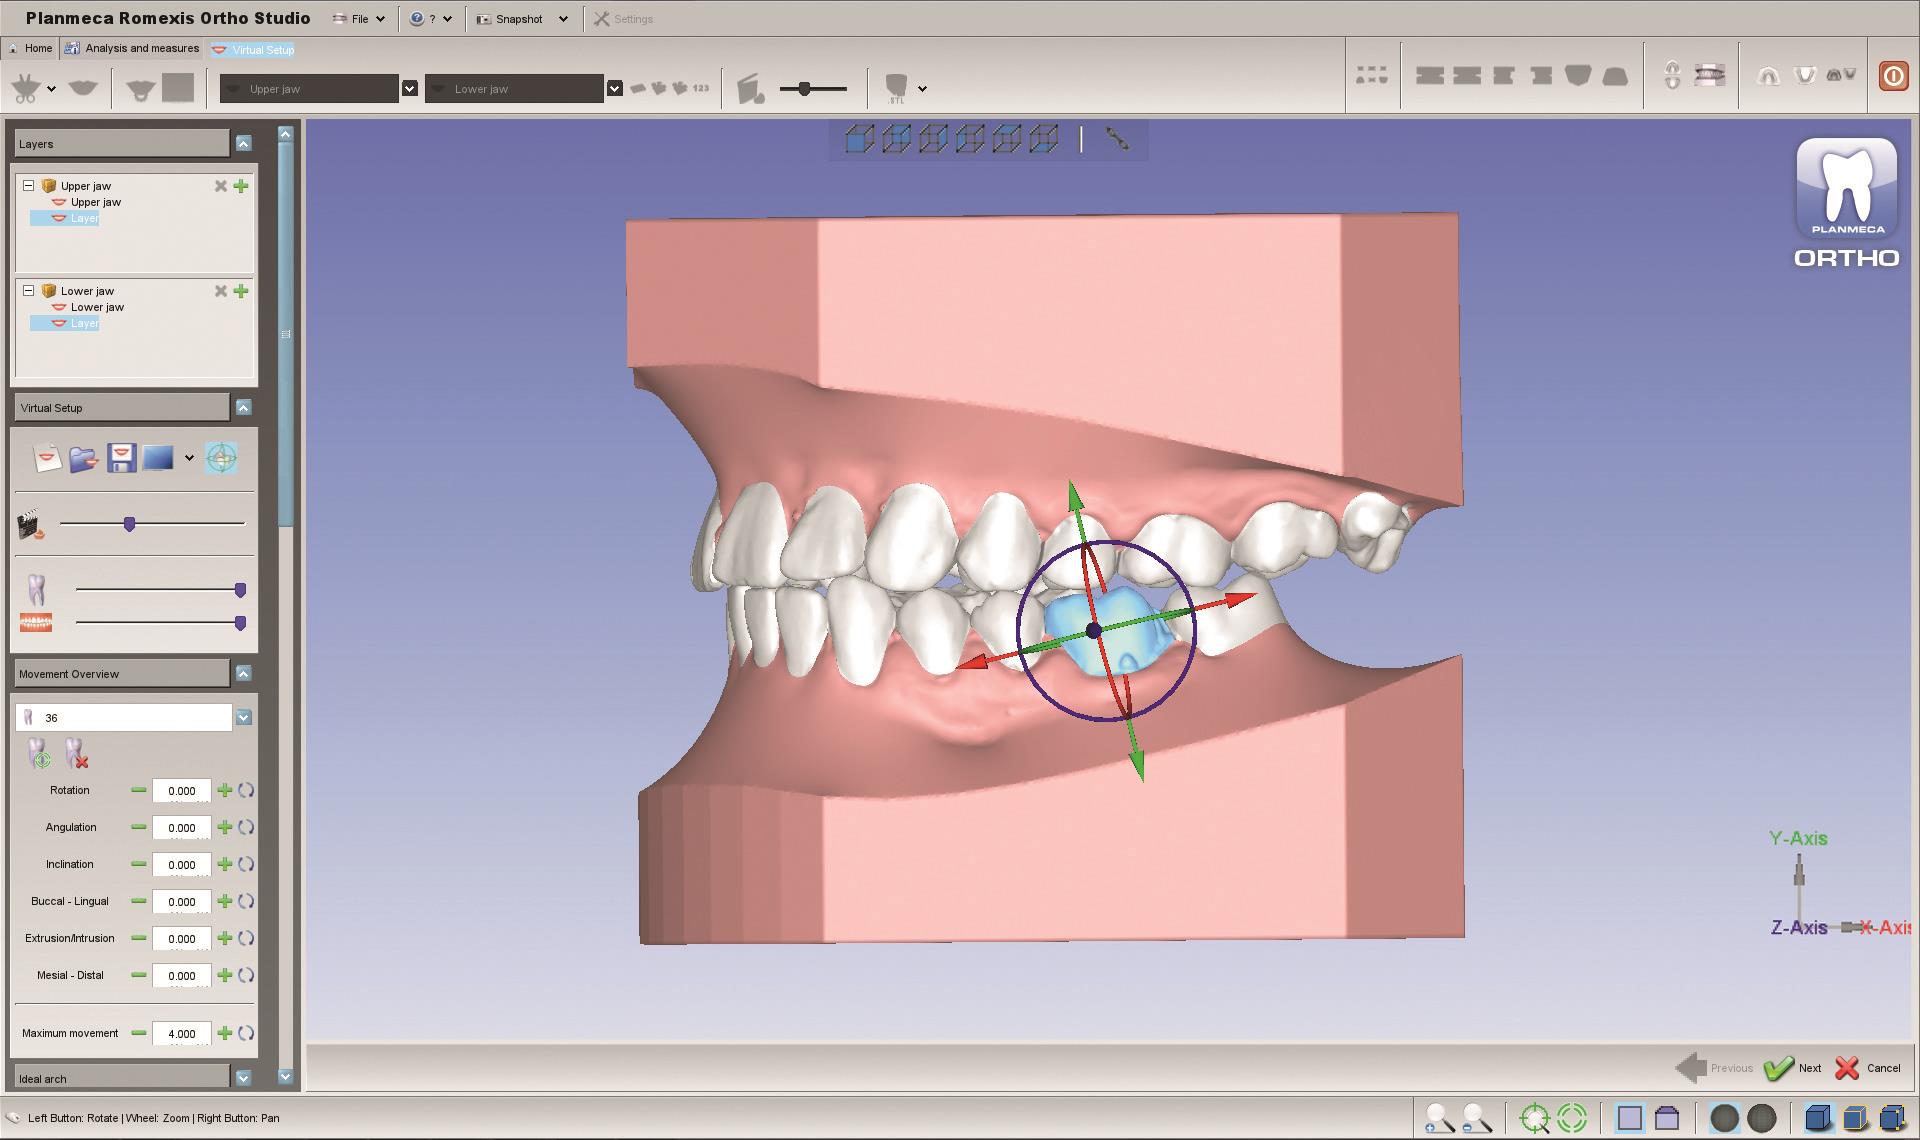The image size is (1920, 1140).
Task: Click the Analysis and measures tab
Action: [142, 49]
